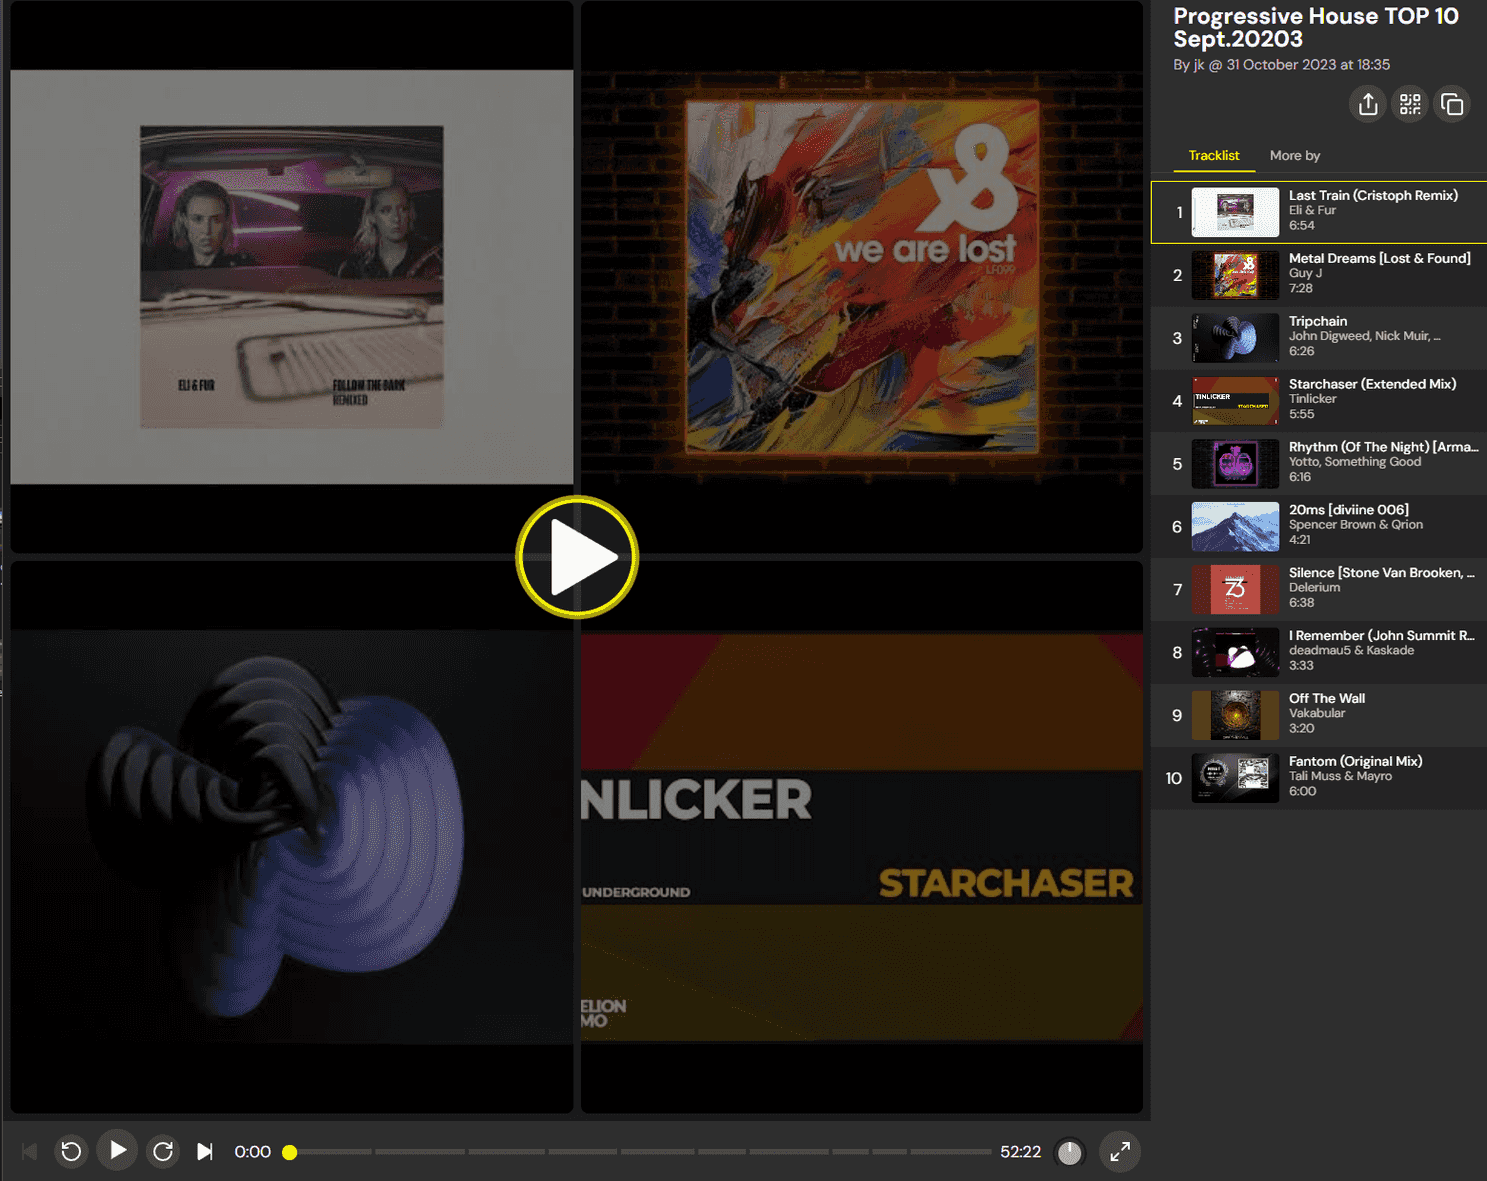1487x1181 pixels.
Task: Select the Off The Wall track
Action: coord(1319,716)
